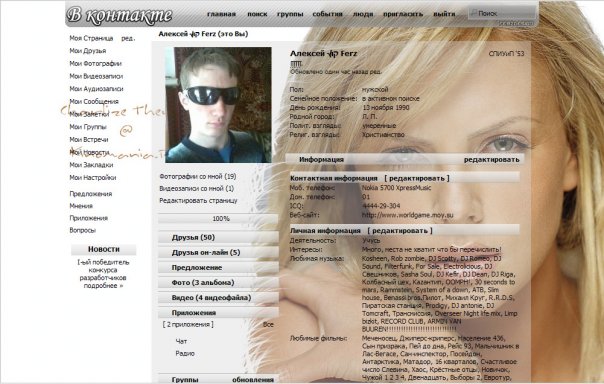The width and height of the screenshot is (604, 384).
Task: Open Мои Группы in sidebar
Action: click(x=88, y=127)
